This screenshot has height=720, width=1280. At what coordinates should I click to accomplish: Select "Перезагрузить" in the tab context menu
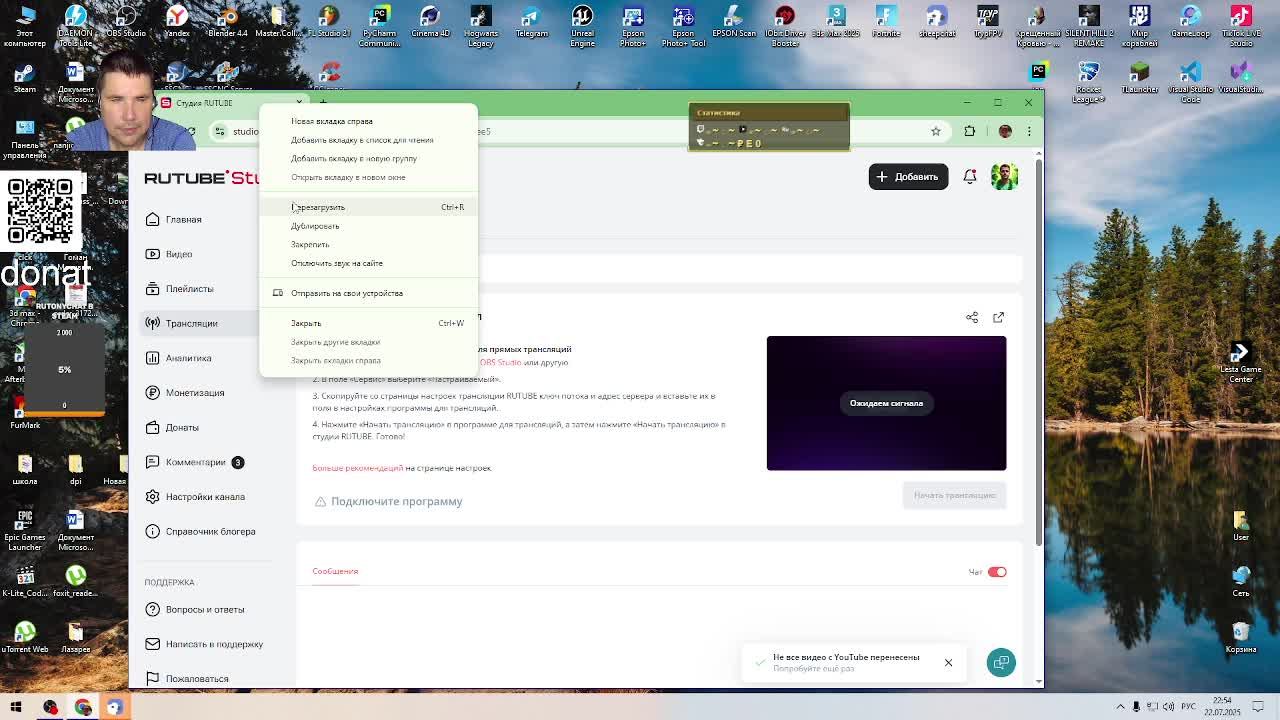click(368, 207)
